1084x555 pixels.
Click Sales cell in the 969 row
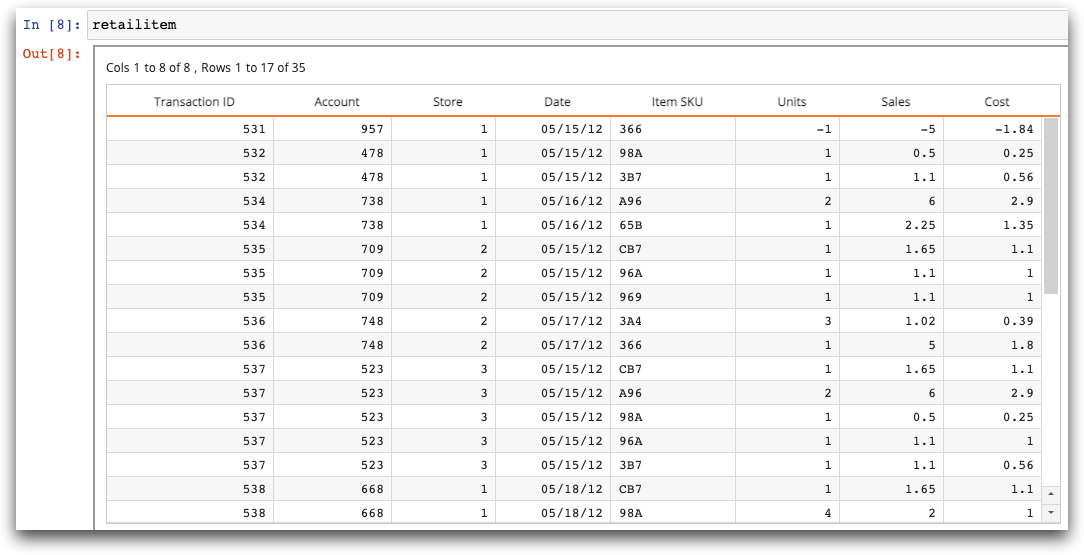892,297
